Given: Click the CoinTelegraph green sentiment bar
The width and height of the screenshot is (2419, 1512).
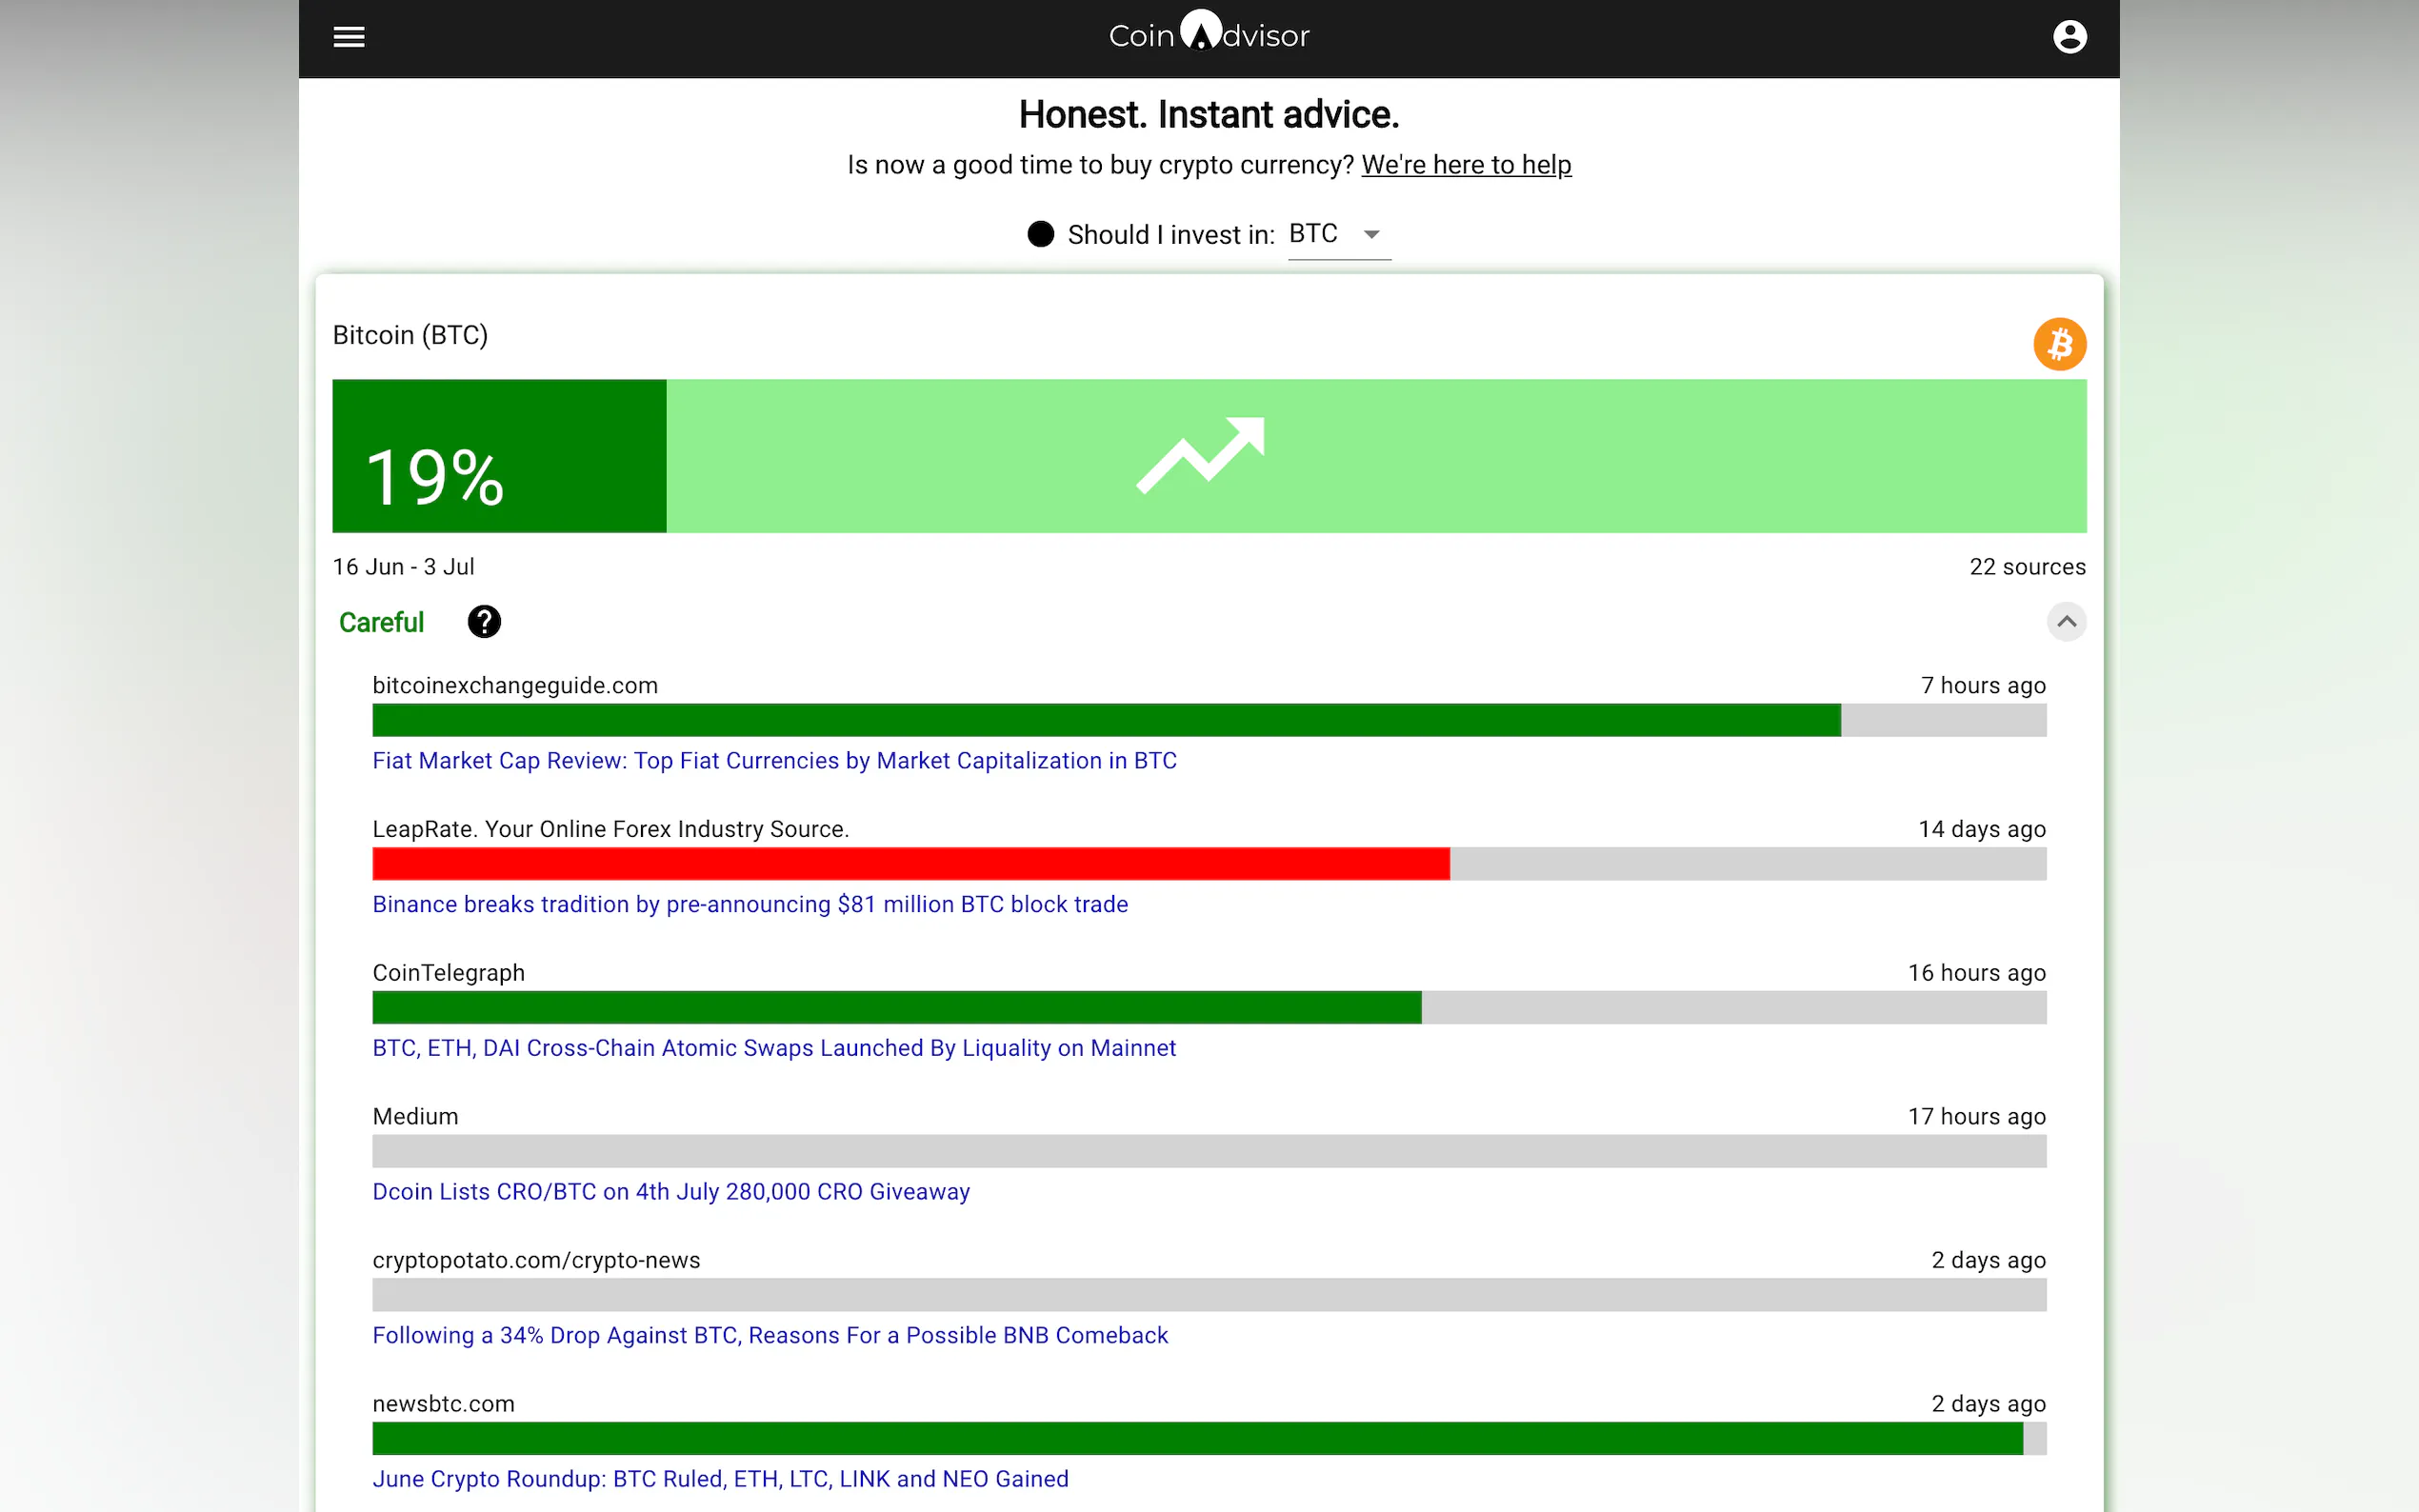Looking at the screenshot, I should [897, 1008].
